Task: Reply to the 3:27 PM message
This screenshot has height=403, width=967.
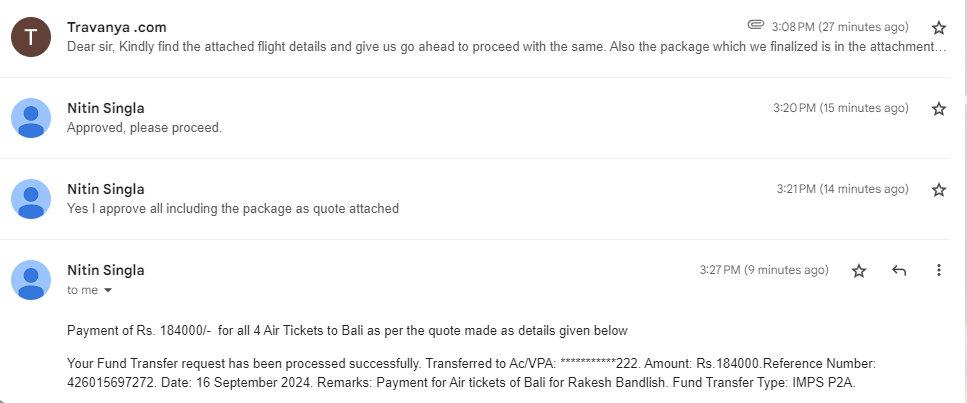Action: coord(899,270)
